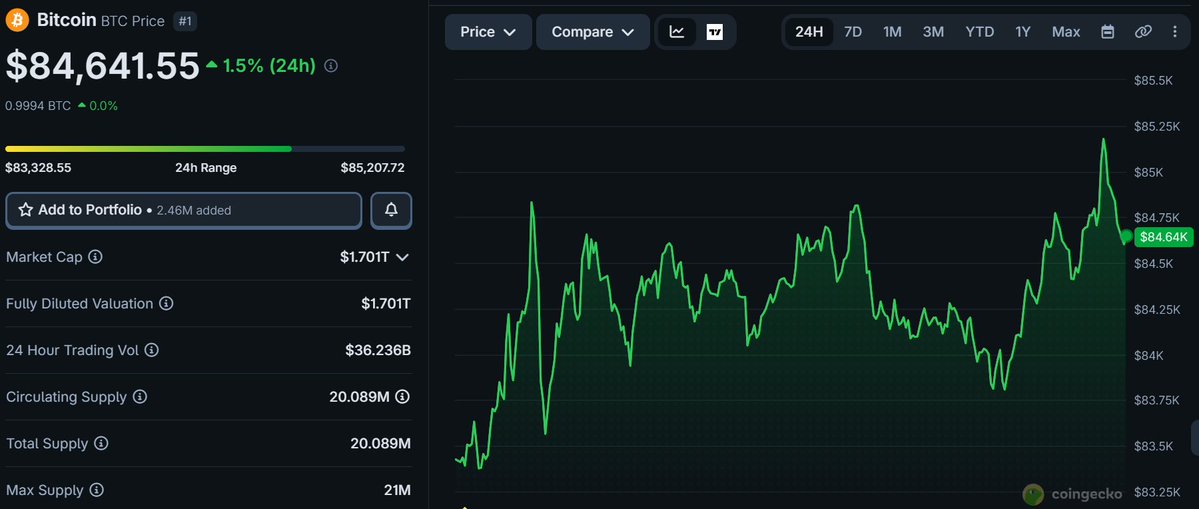Open 24 Hour Trading Vol info icon
The width and height of the screenshot is (1199, 509).
pos(151,351)
